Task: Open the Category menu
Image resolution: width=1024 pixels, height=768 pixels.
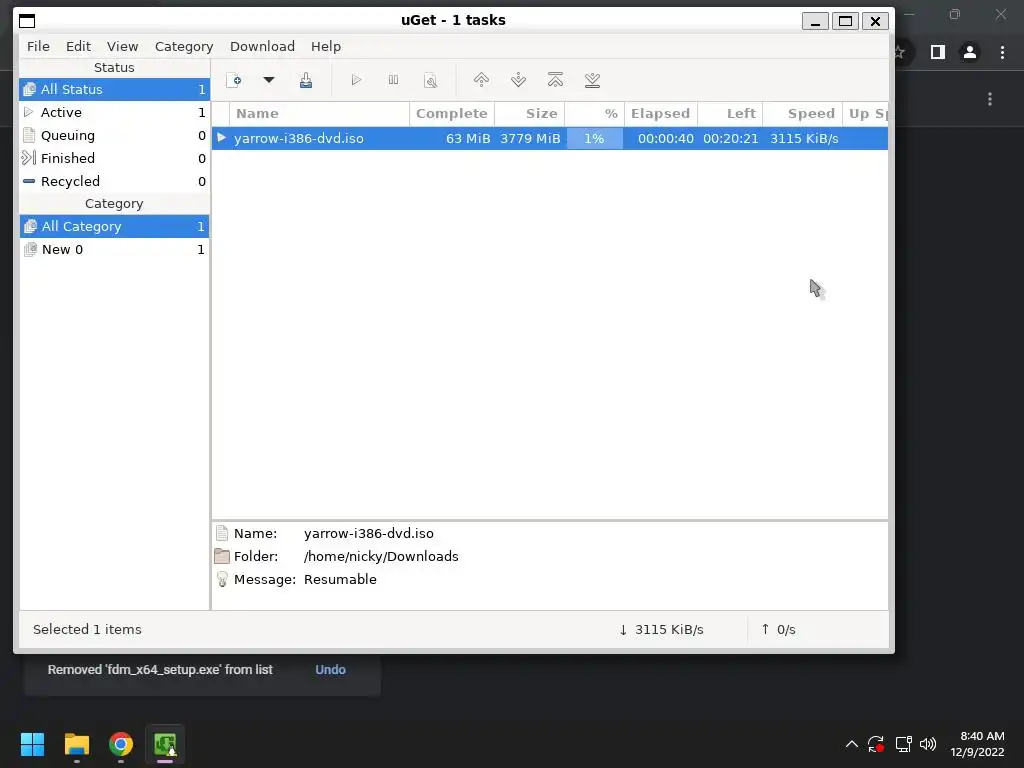Action: point(184,46)
